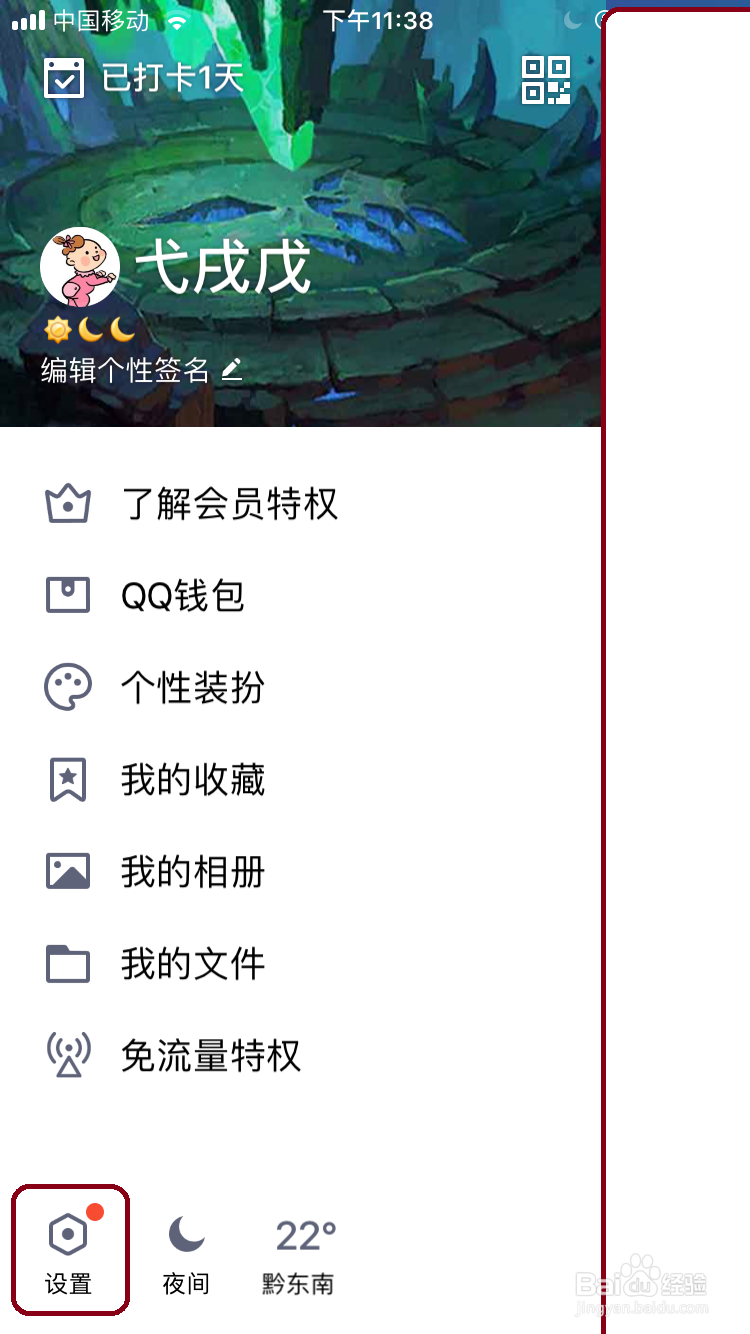Image resolution: width=750 pixels, height=1334 pixels.
Task: Tap the picture icon for 我的相册
Action: coord(68,871)
